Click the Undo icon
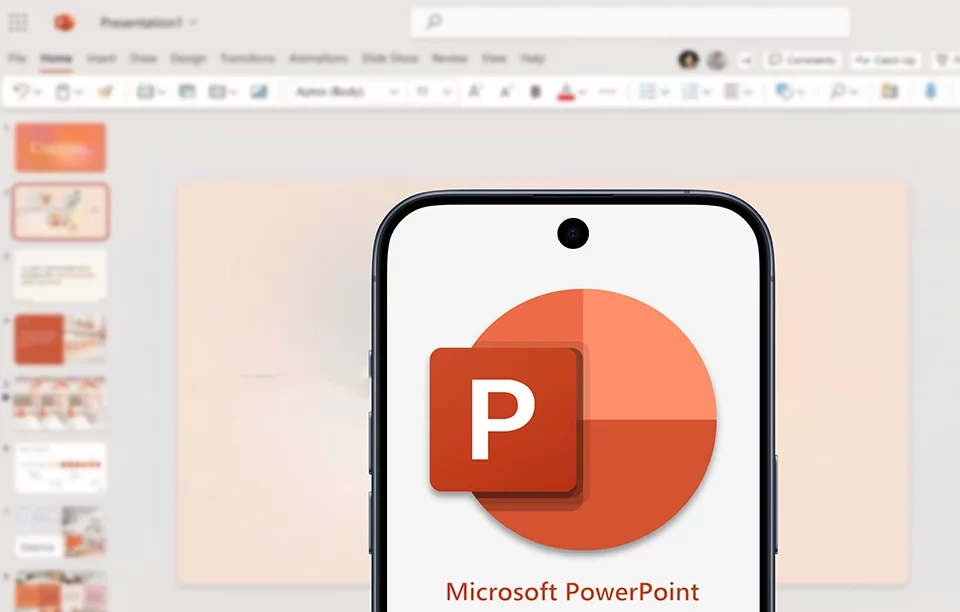Image resolution: width=960 pixels, height=612 pixels. point(21,92)
